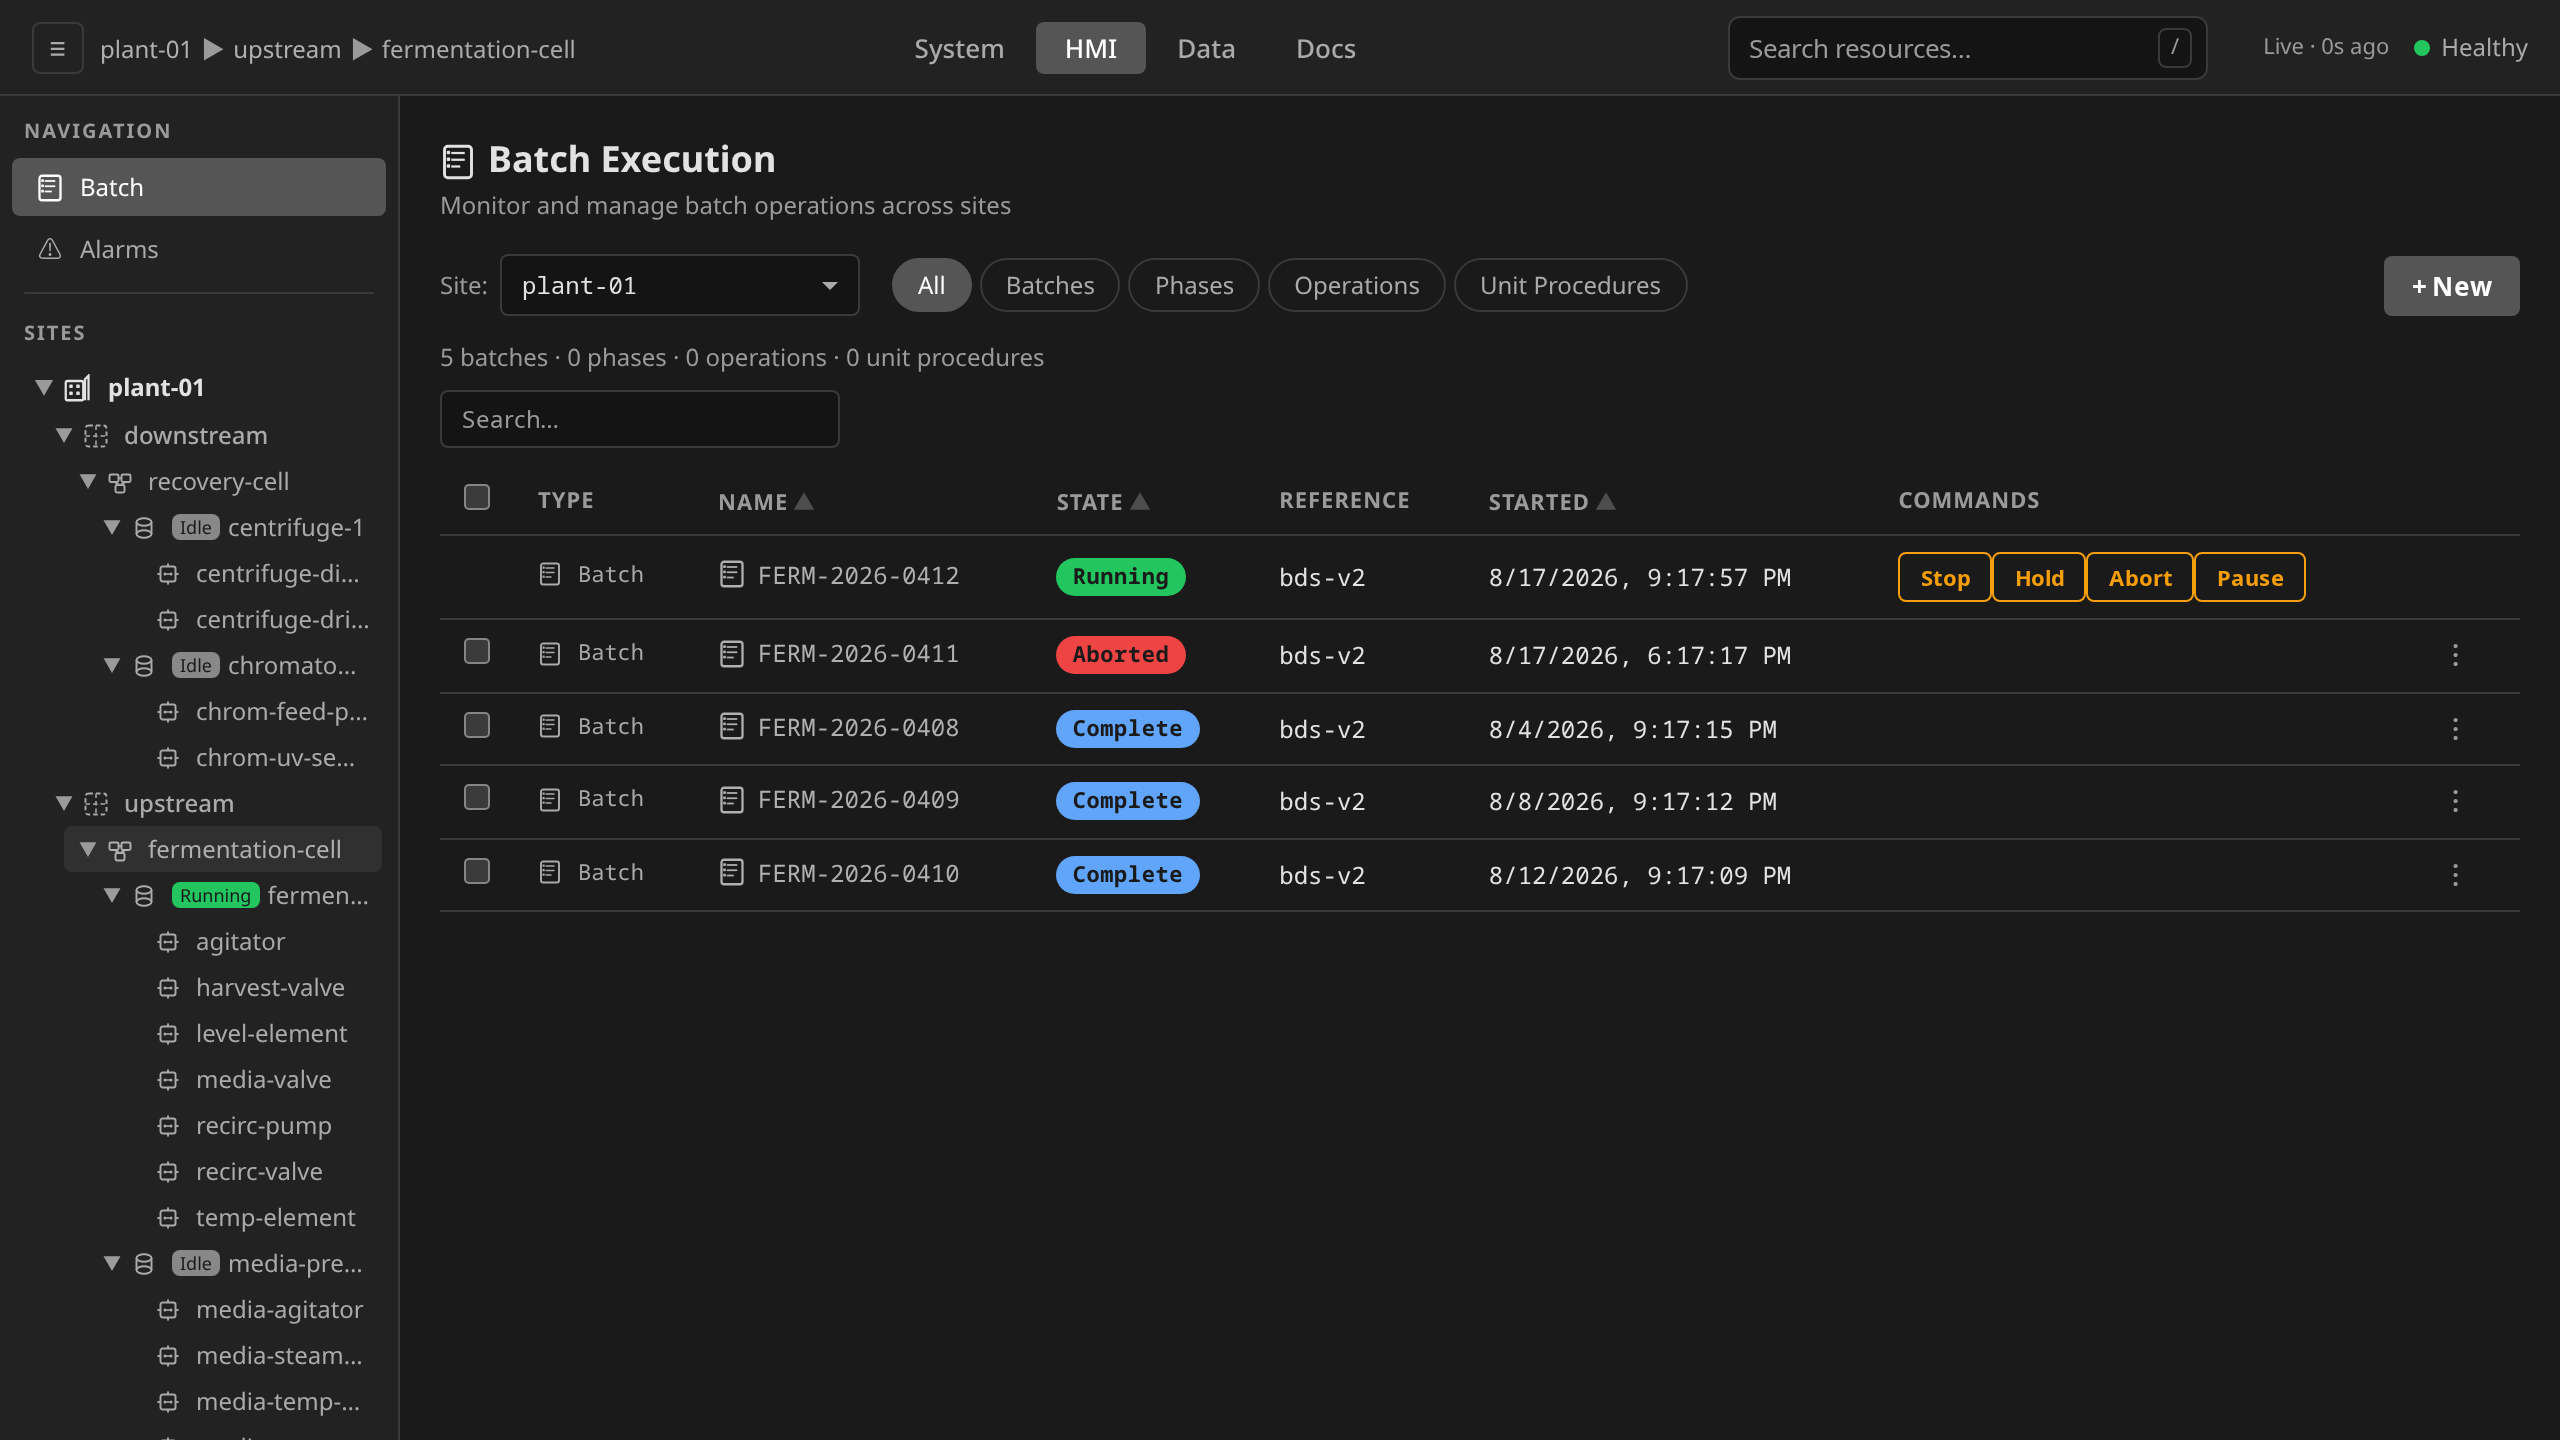Select media-valve in the tree

tap(263, 1080)
